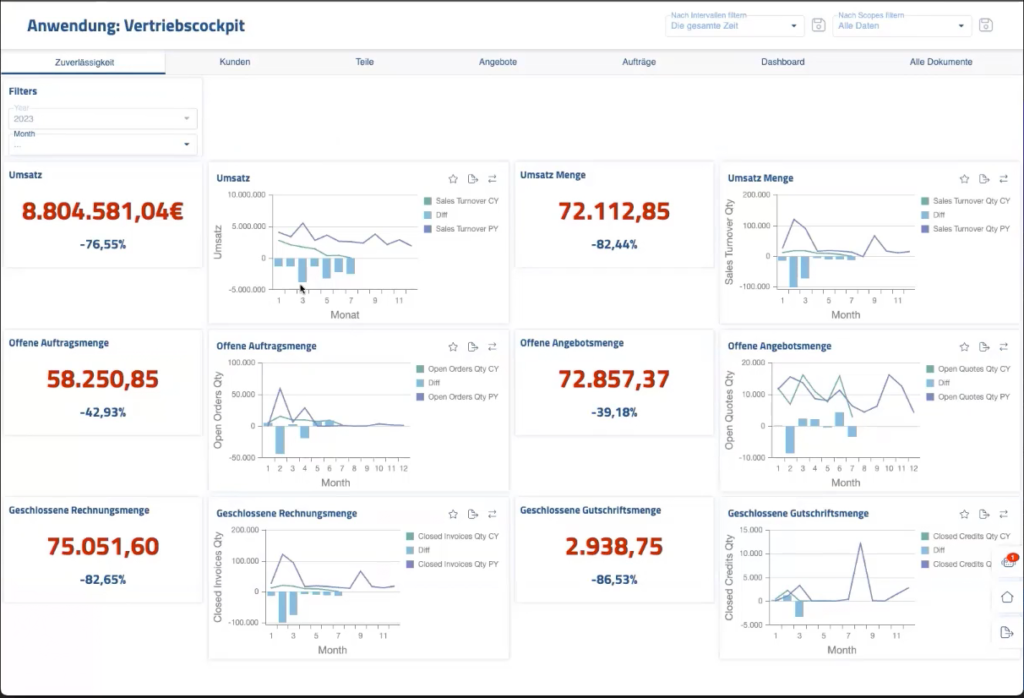Open the Month filter dropdown

tap(103, 144)
